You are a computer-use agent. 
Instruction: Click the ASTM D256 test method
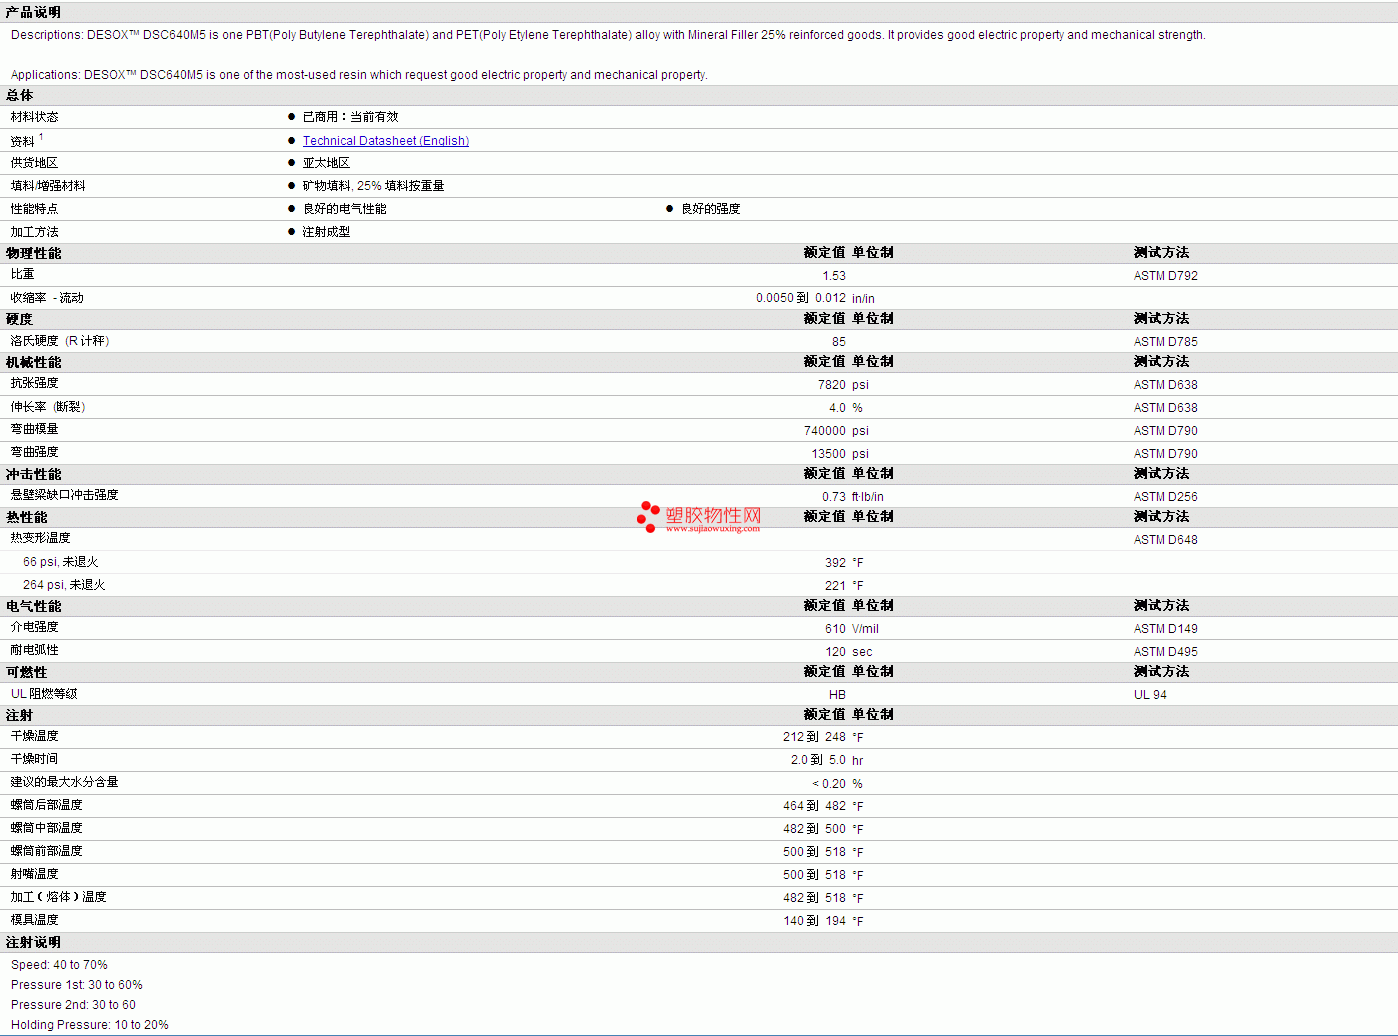(x=1166, y=497)
